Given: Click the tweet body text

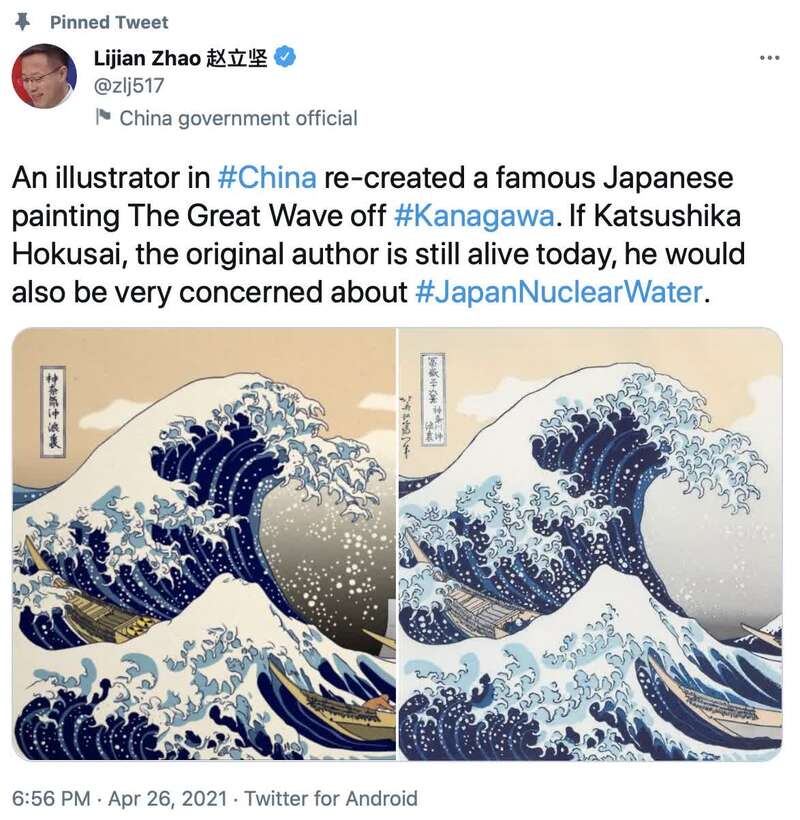Looking at the screenshot, I should click(x=378, y=235).
